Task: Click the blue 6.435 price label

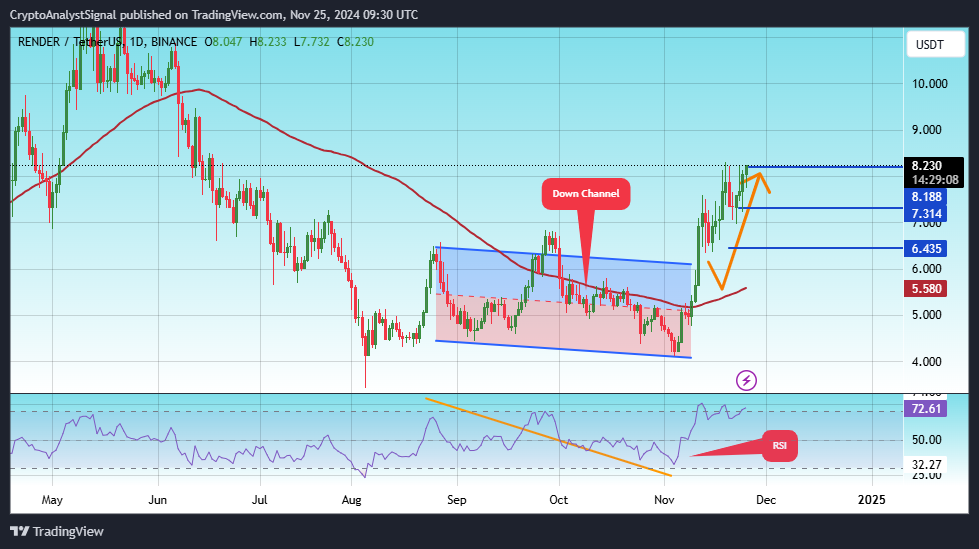Action: click(x=926, y=249)
